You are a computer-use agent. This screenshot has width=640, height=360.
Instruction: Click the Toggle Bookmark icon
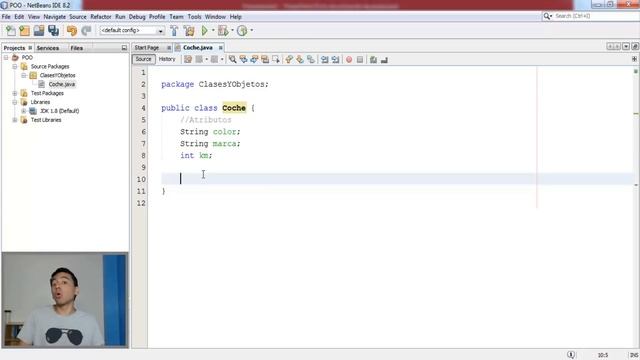pos(311,60)
